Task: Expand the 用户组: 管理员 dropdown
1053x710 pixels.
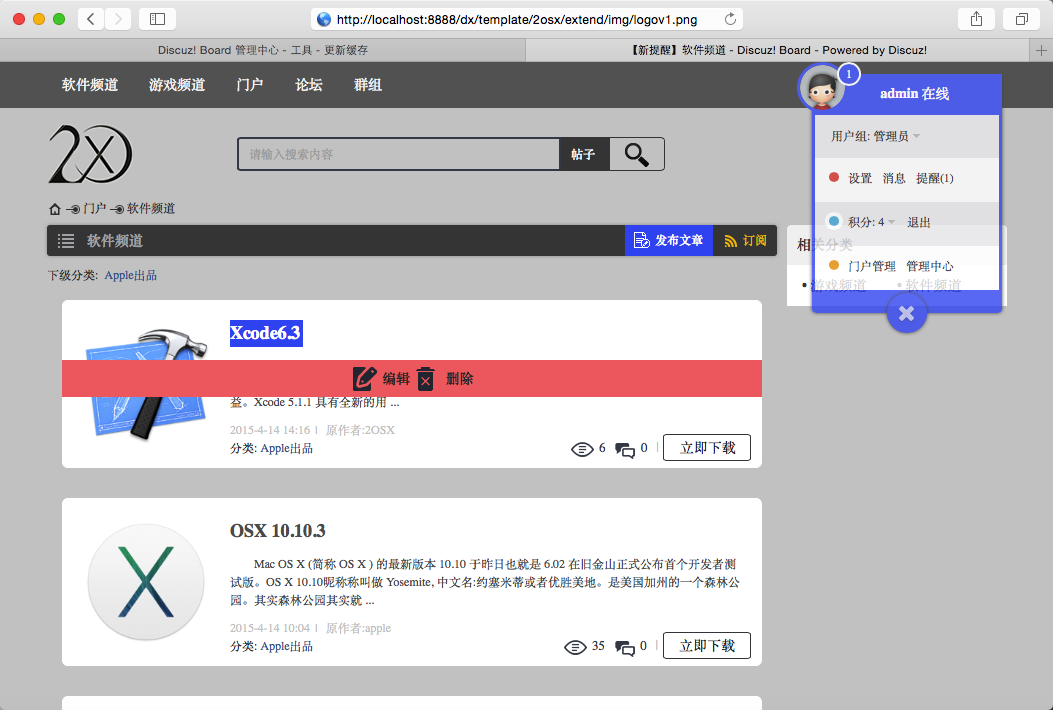Action: (x=875, y=136)
